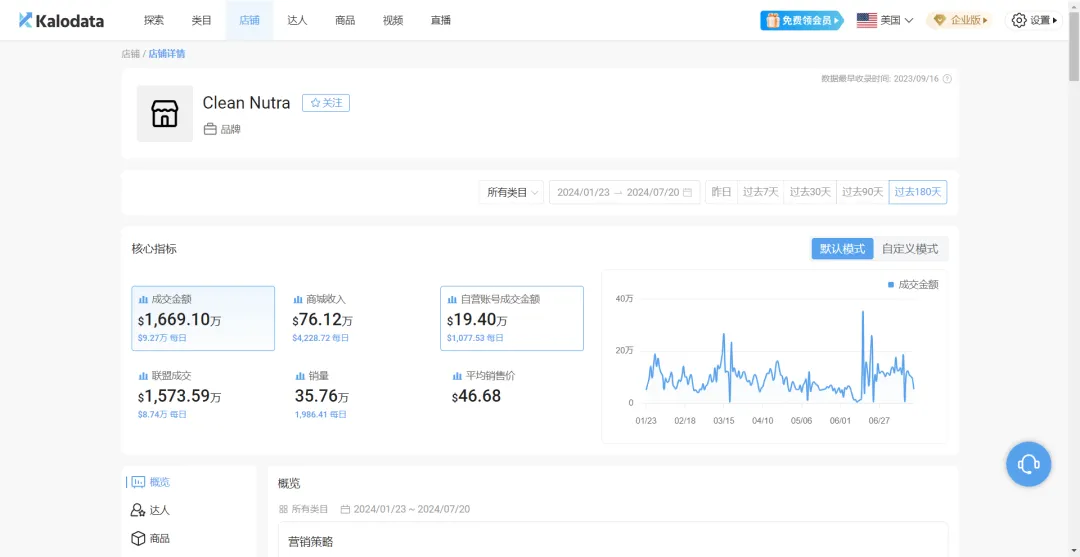Select the 过去30天 time range

pos(809,192)
